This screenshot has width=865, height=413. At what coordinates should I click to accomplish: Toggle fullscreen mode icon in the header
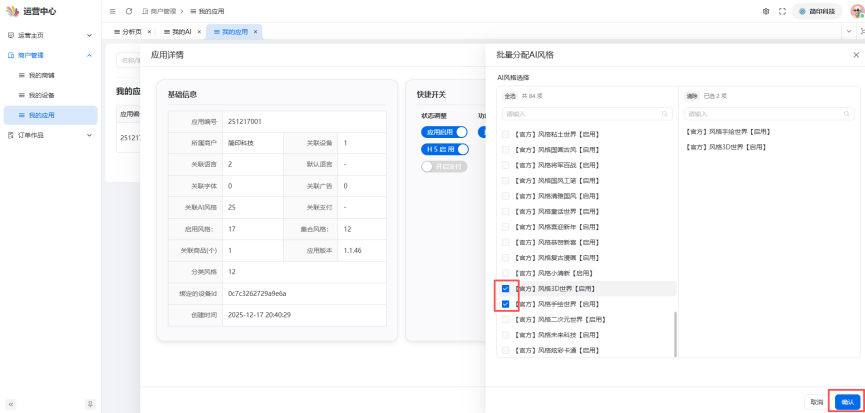(782, 11)
